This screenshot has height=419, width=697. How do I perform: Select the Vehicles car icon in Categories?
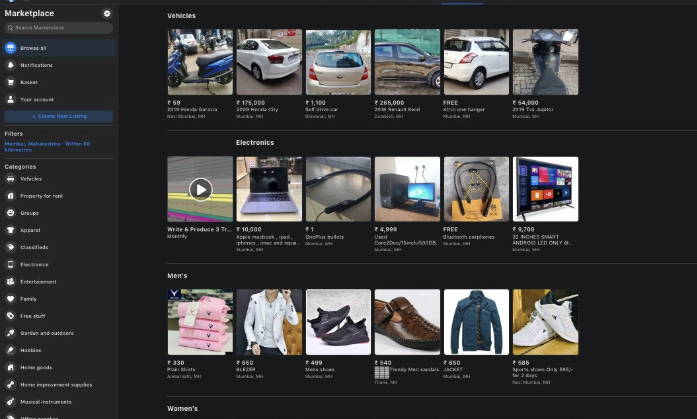11,179
